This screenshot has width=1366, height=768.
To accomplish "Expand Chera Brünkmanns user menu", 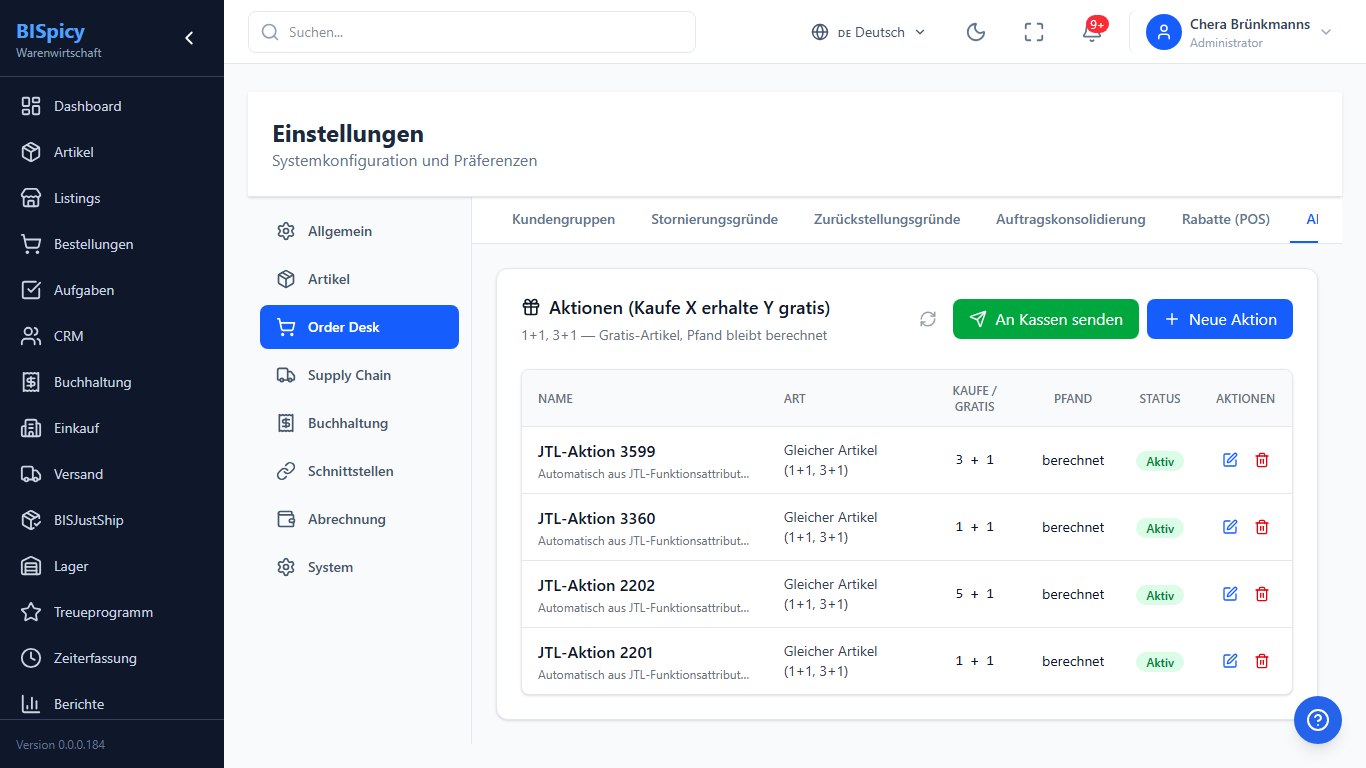I will point(1240,32).
